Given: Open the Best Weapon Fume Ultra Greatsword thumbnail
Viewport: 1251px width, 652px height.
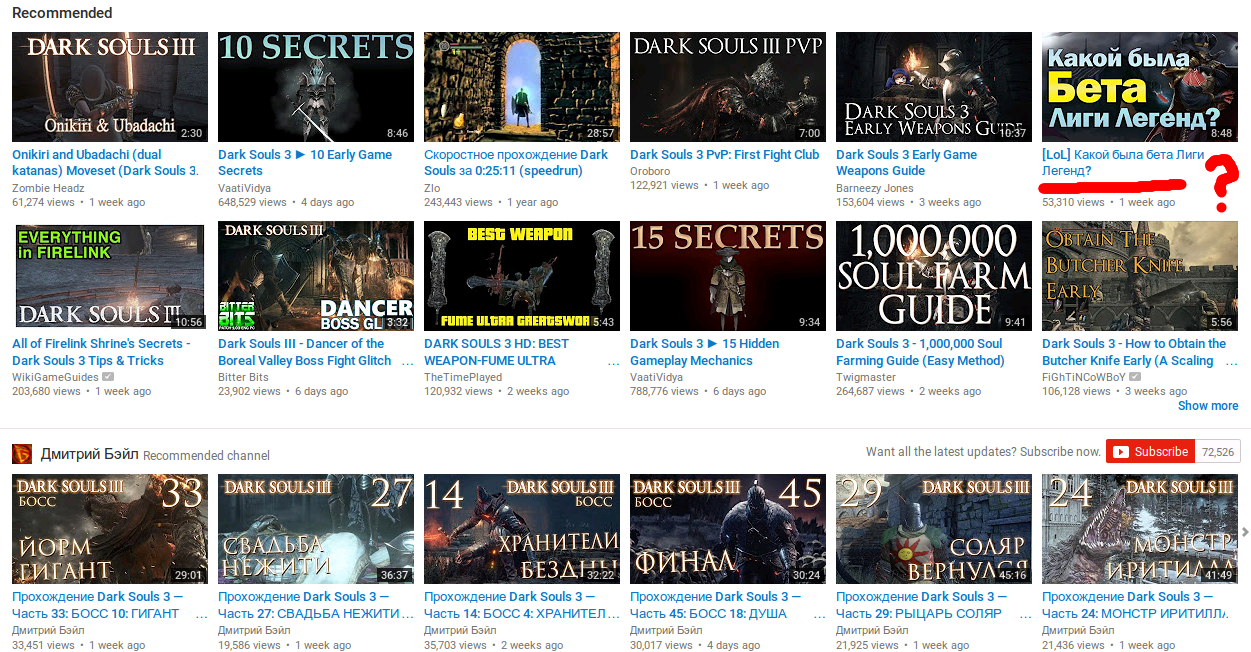Looking at the screenshot, I should click(x=521, y=276).
